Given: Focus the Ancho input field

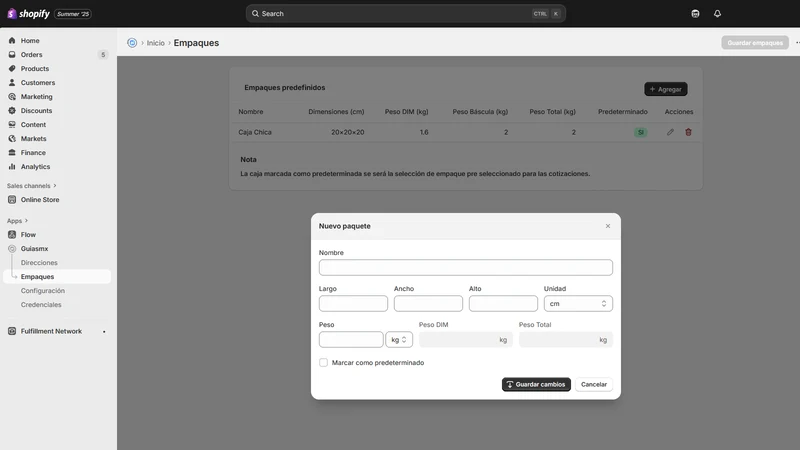Looking at the screenshot, I should pos(428,304).
